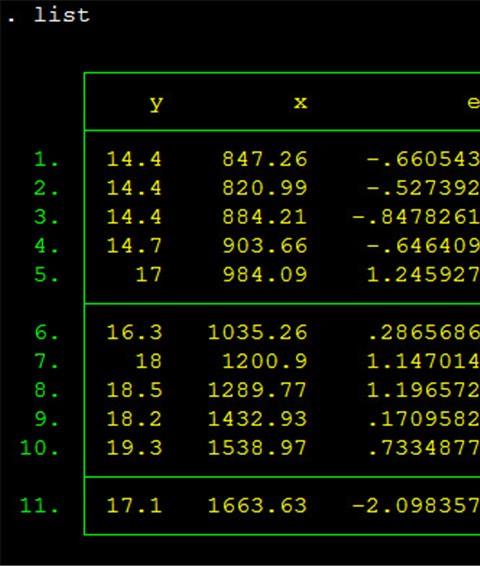Select the y column header

tap(156, 104)
